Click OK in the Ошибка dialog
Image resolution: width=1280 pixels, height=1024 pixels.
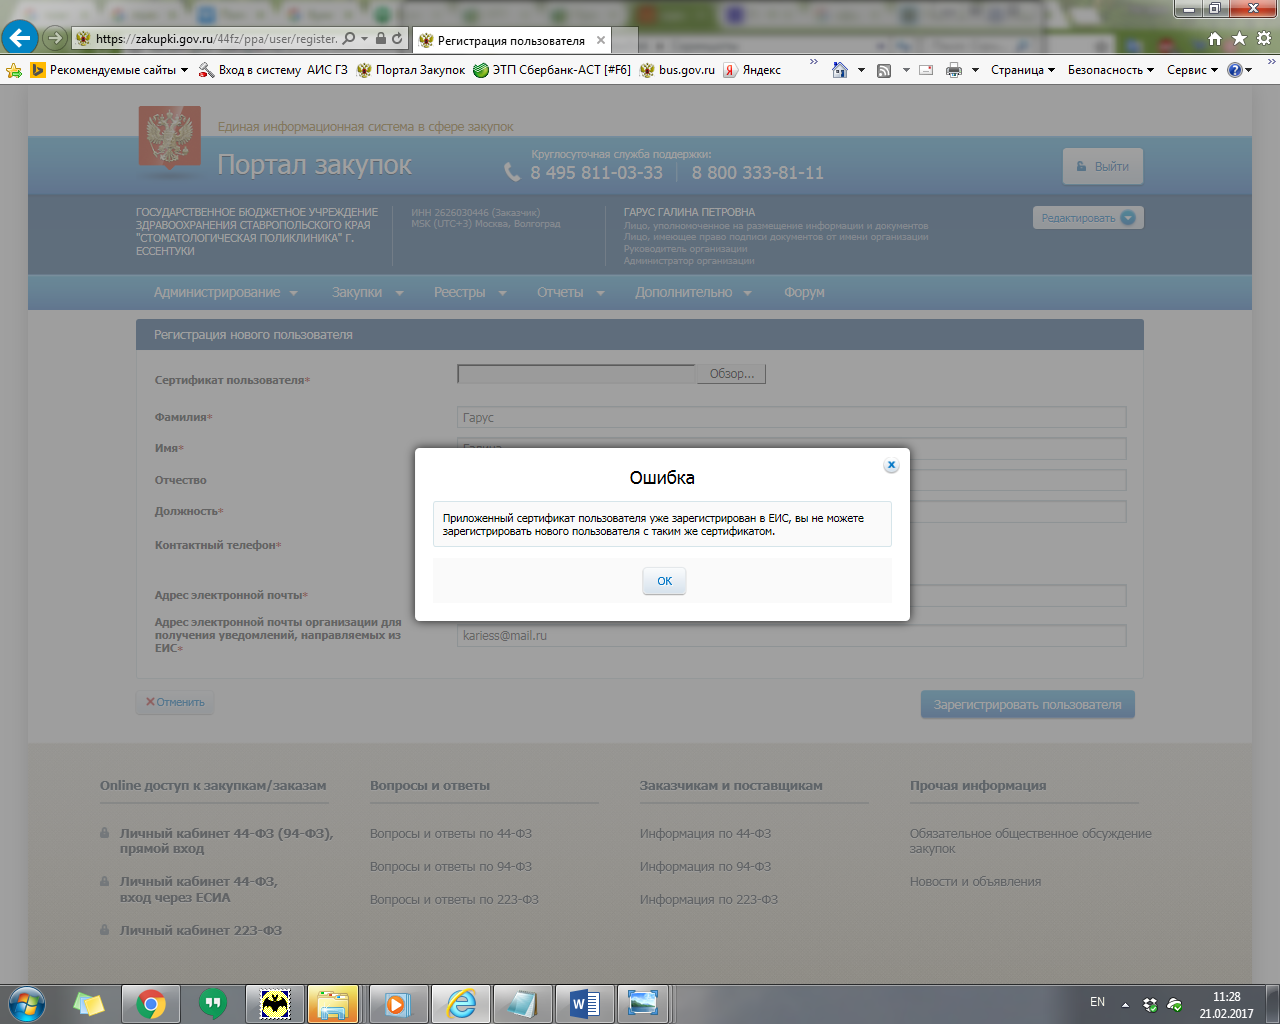[x=664, y=581]
